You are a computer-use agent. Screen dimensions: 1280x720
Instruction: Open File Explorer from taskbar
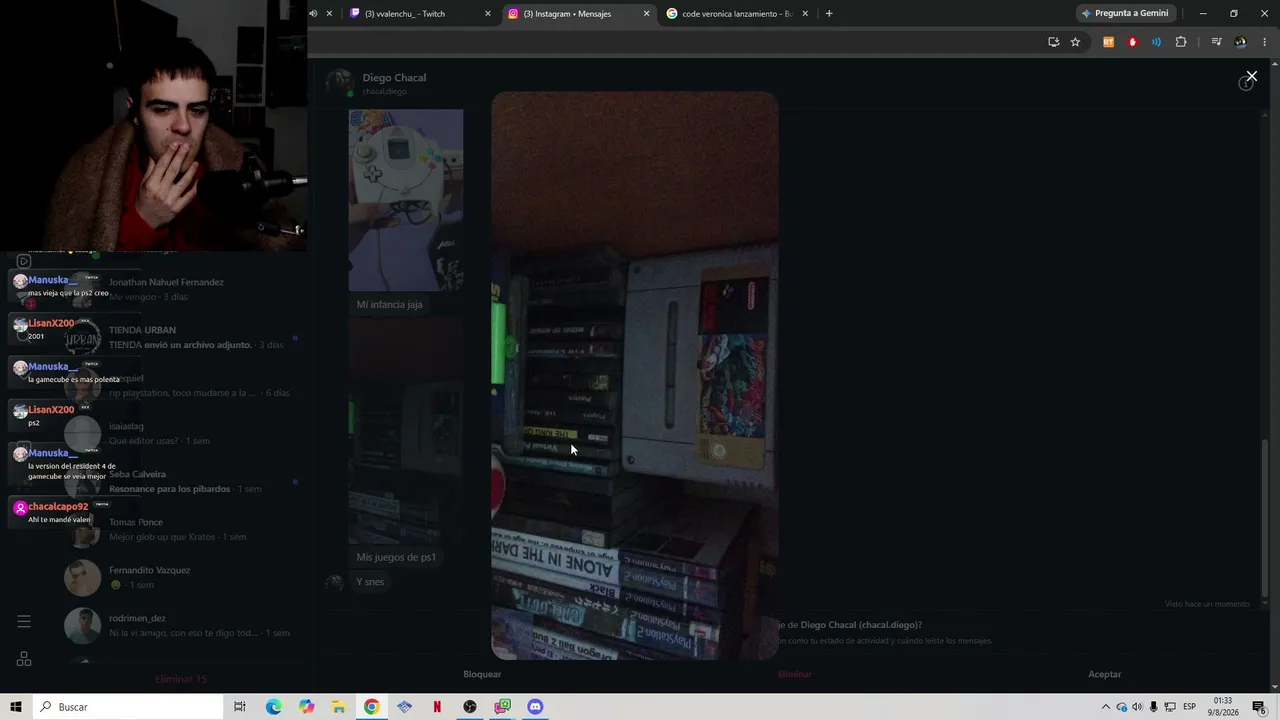tap(339, 707)
